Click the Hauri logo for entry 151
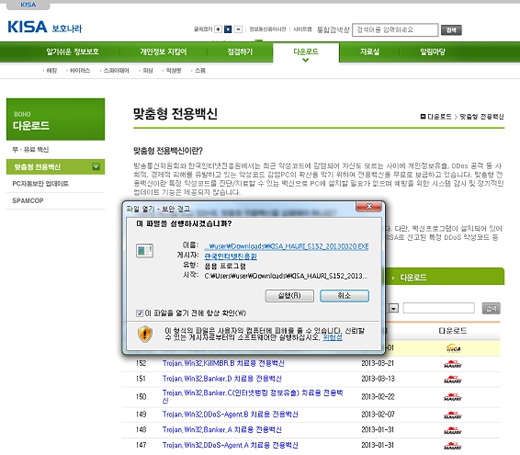The image size is (520, 455). click(x=453, y=379)
